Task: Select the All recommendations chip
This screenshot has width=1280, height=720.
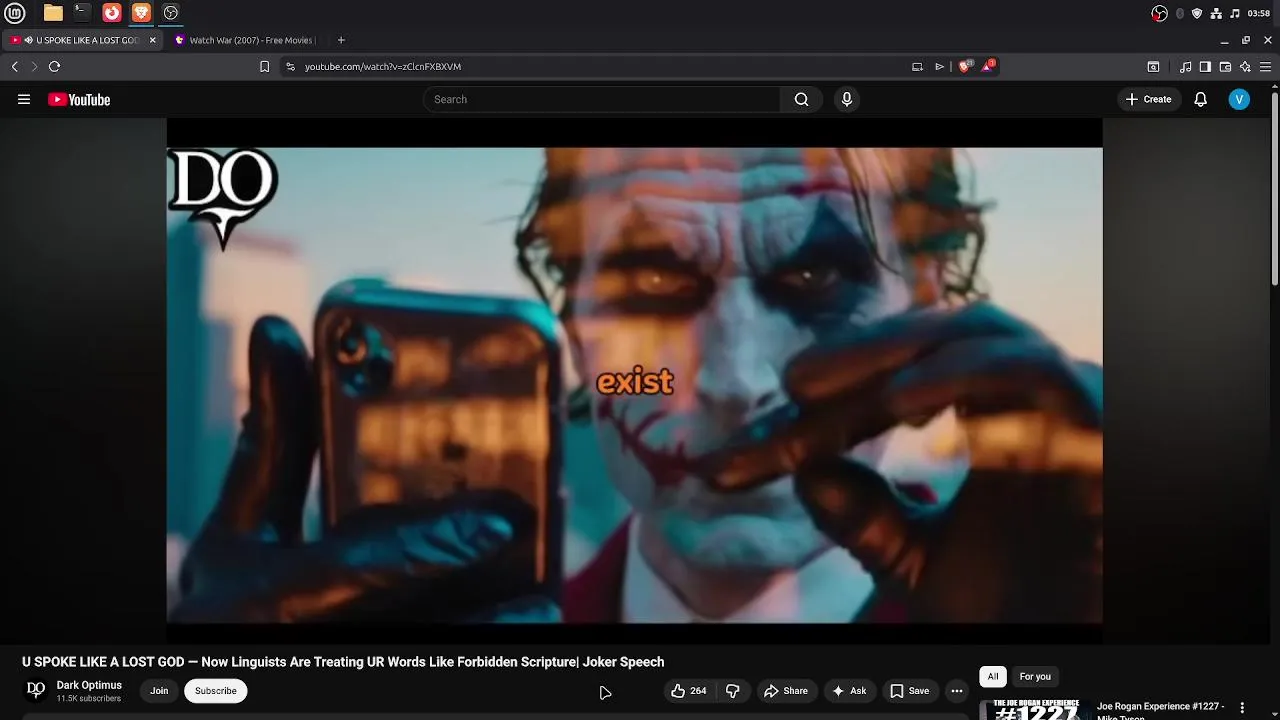Action: (x=993, y=677)
